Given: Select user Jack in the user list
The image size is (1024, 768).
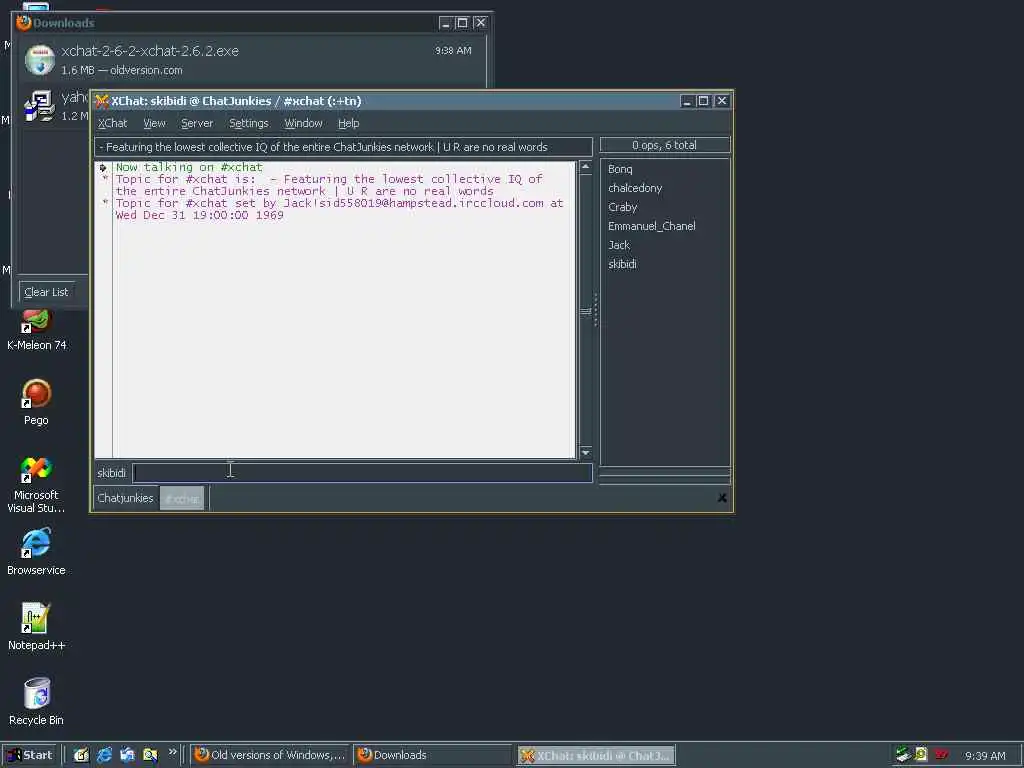Looking at the screenshot, I should pos(618,245).
